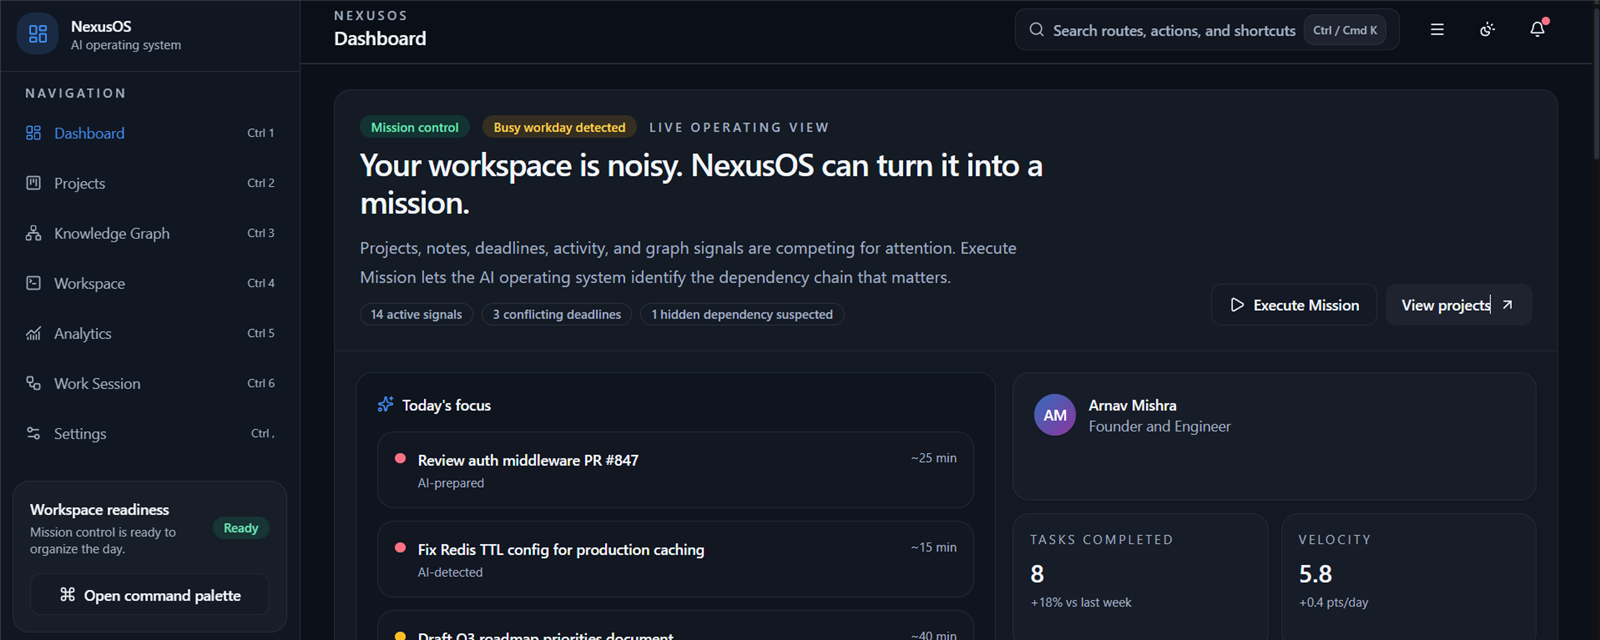This screenshot has height=640, width=1600.
Task: Click the View projects button
Action: click(1459, 305)
